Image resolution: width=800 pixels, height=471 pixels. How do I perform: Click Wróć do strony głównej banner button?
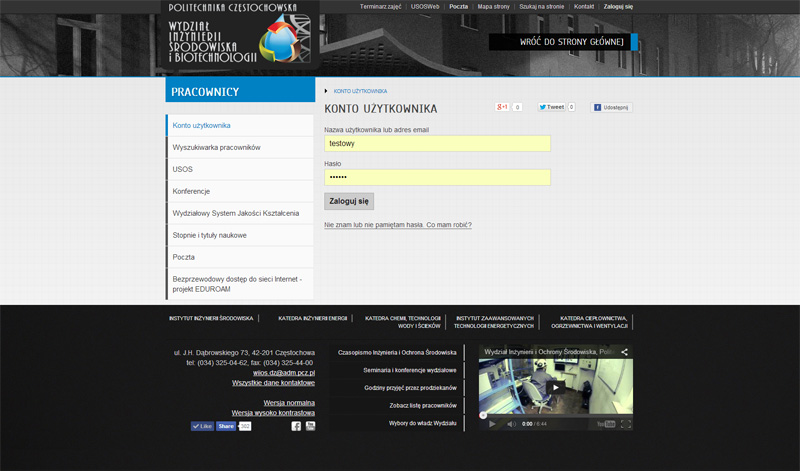(563, 42)
